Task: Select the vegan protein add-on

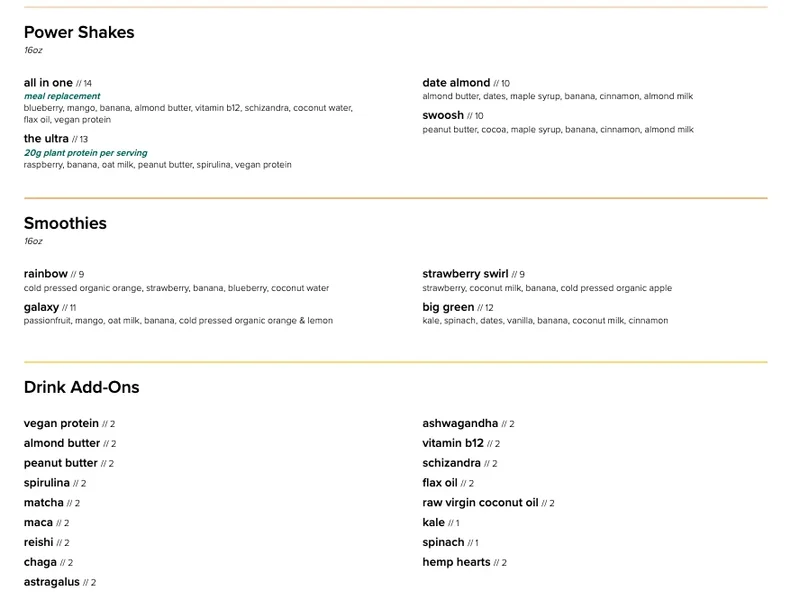Action: click(x=61, y=424)
